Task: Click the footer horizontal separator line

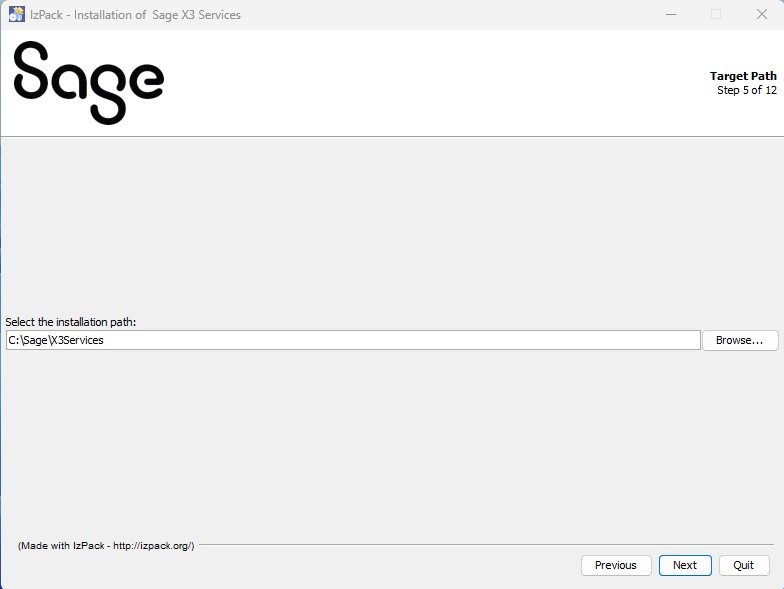Action: point(480,545)
